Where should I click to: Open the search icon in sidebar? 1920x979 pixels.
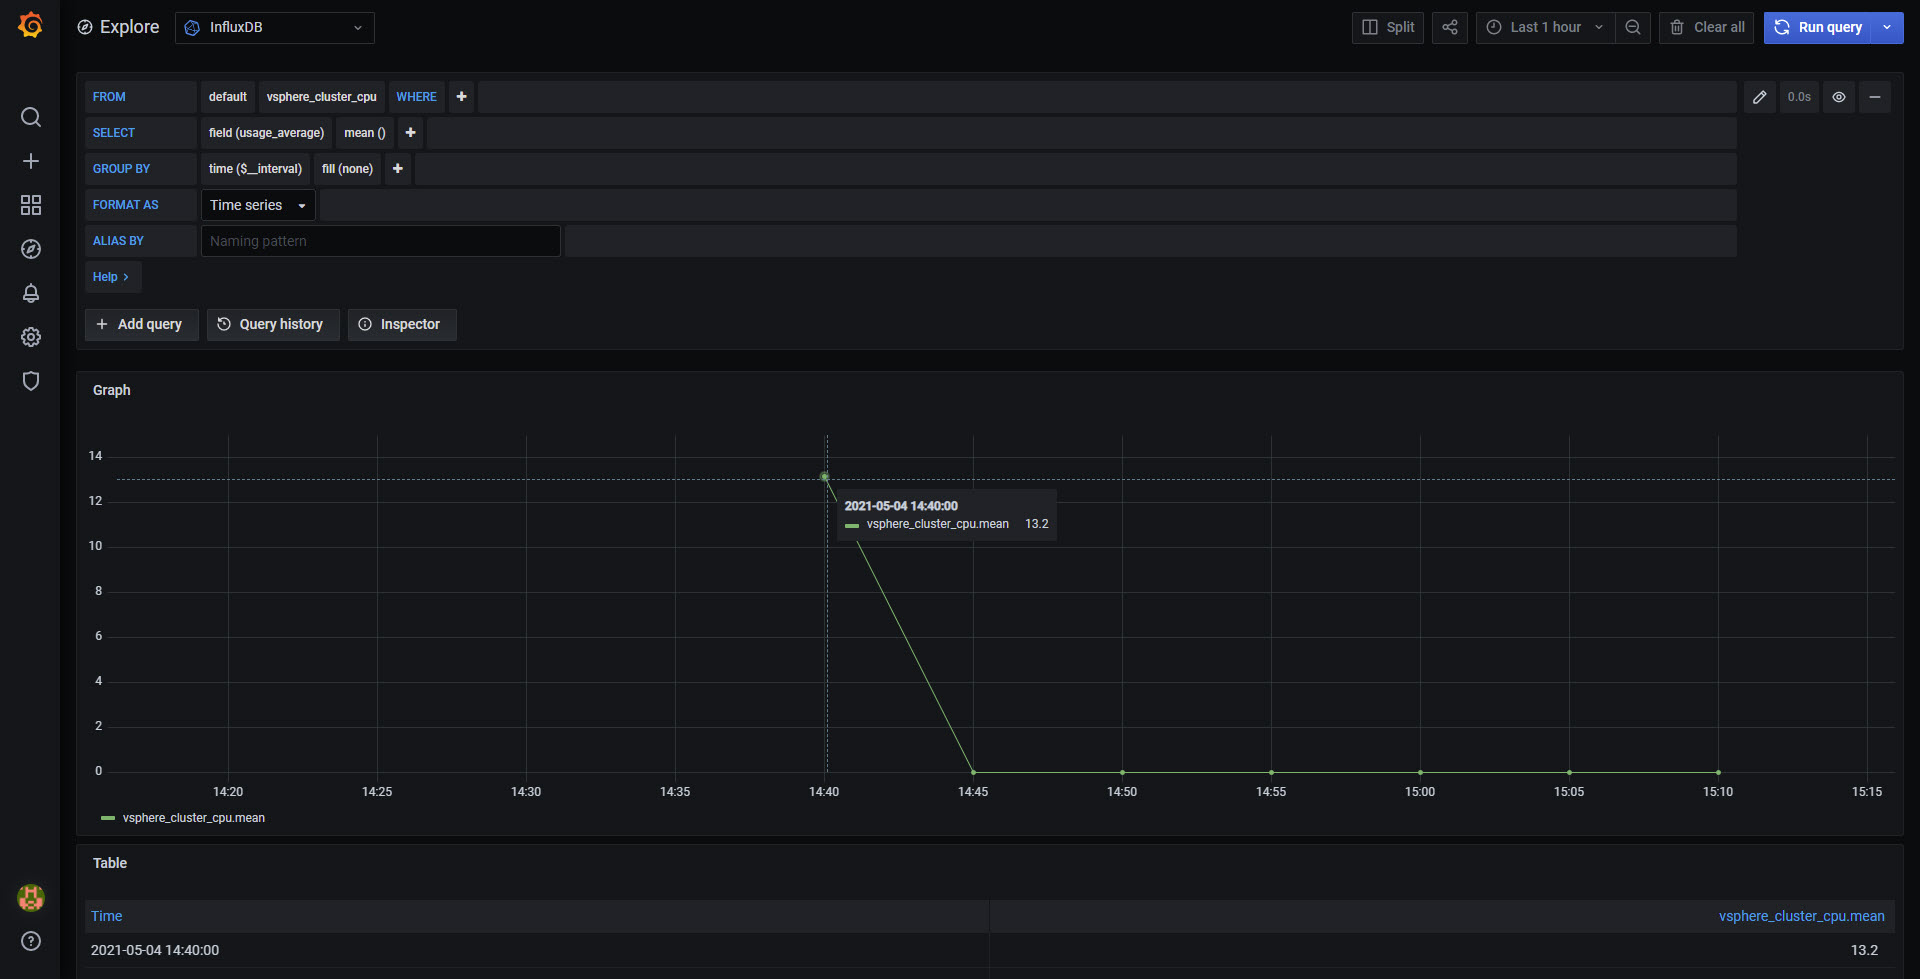pyautogui.click(x=31, y=117)
